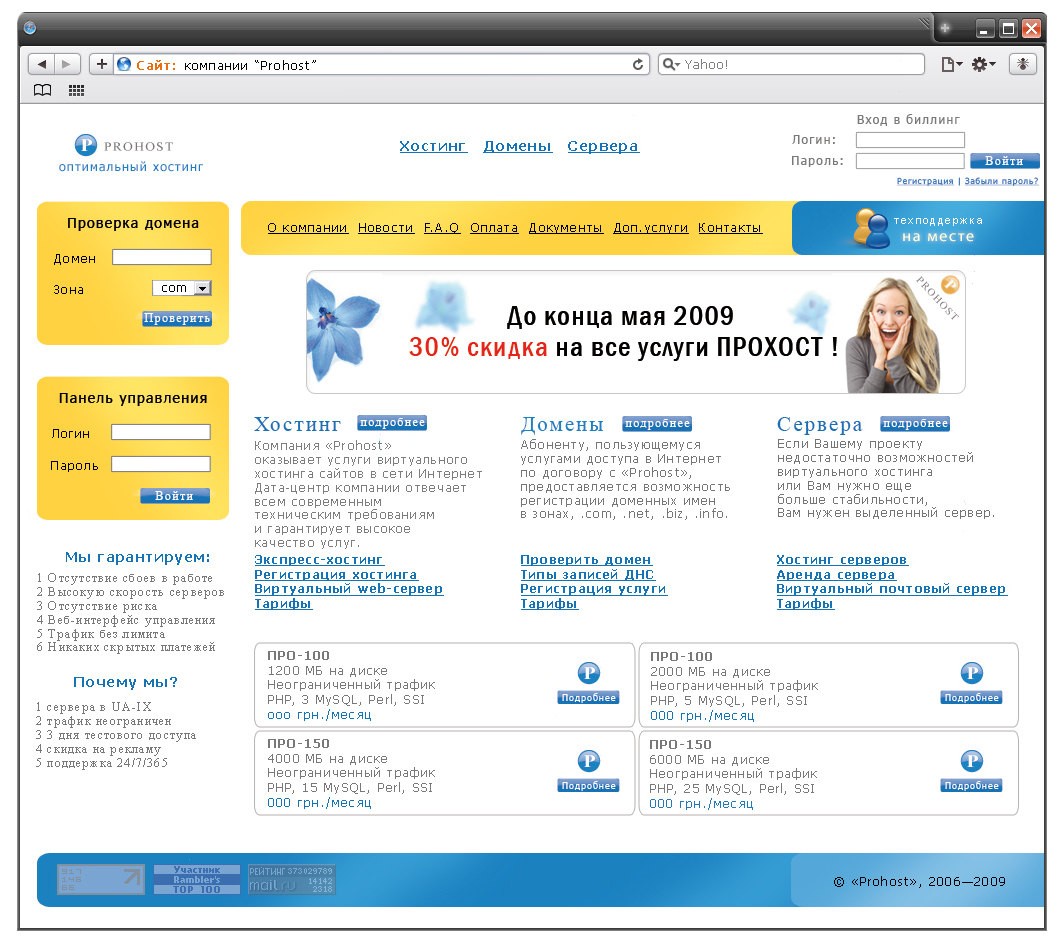Open the Хостинг top navigation item
This screenshot has height=945, width=1063.
pyautogui.click(x=433, y=146)
